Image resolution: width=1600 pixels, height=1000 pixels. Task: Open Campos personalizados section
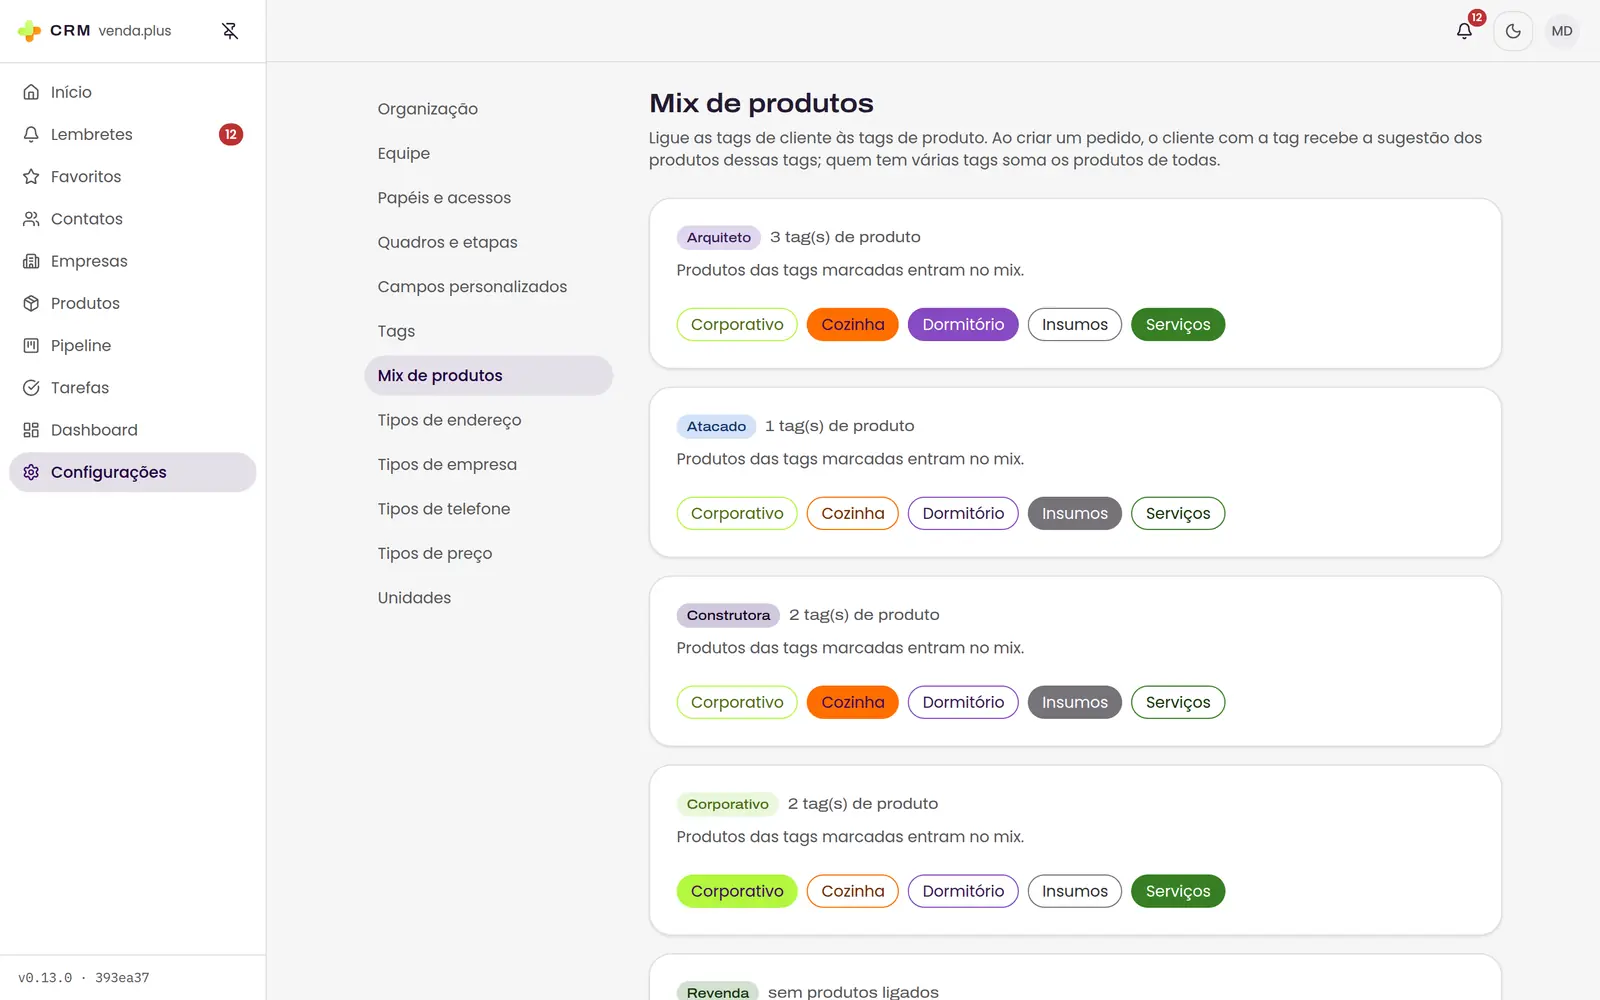[489, 287]
